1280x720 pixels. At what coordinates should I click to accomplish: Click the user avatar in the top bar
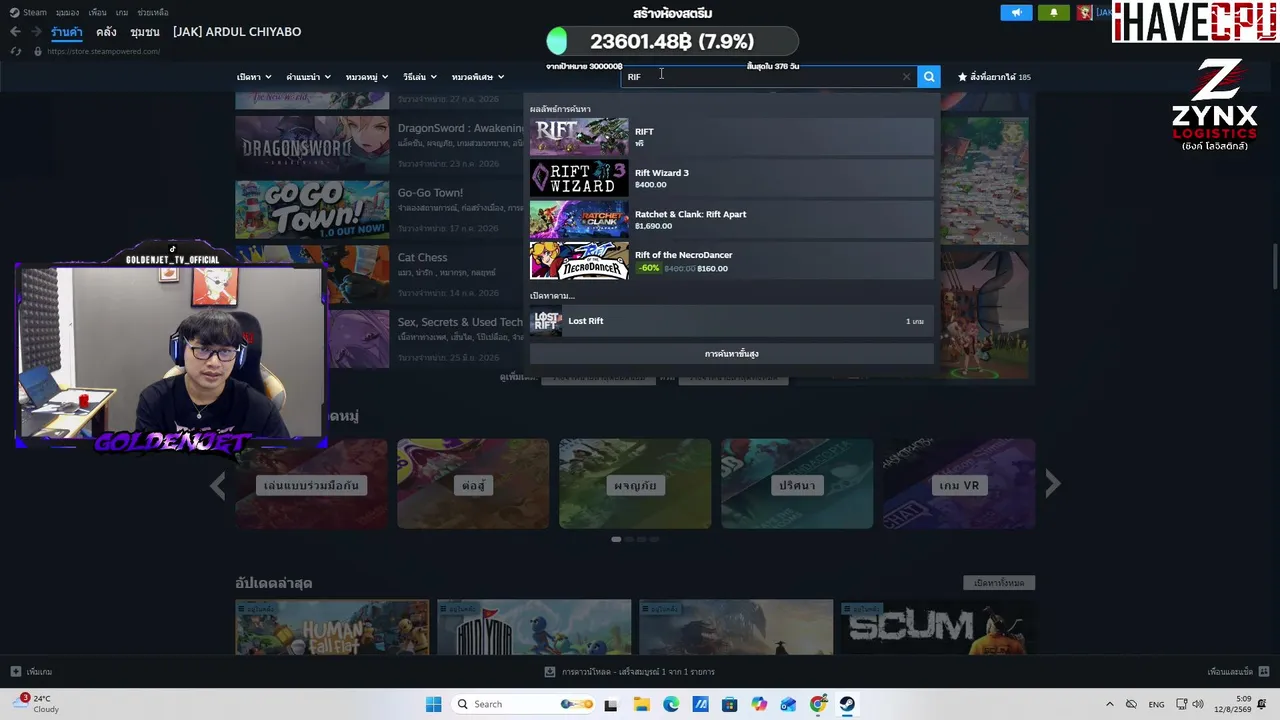(x=1084, y=12)
